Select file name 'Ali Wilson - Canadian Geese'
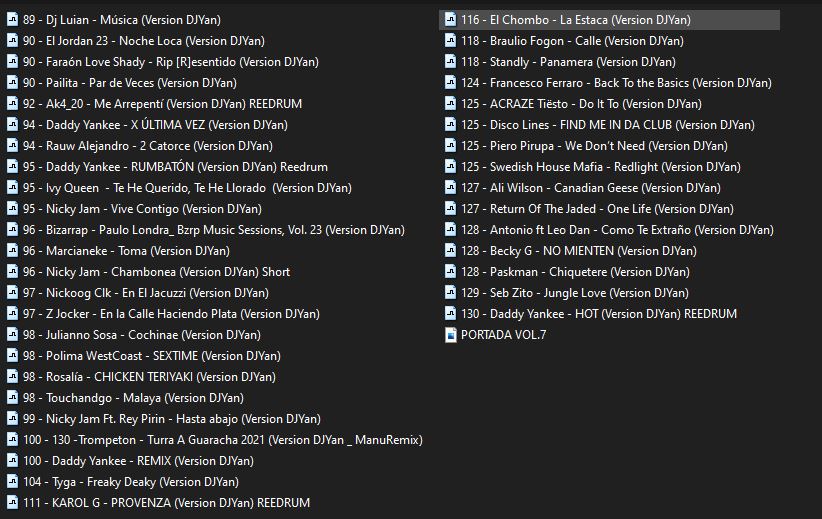Viewport: 822px width, 519px height. pyautogui.click(x=591, y=188)
